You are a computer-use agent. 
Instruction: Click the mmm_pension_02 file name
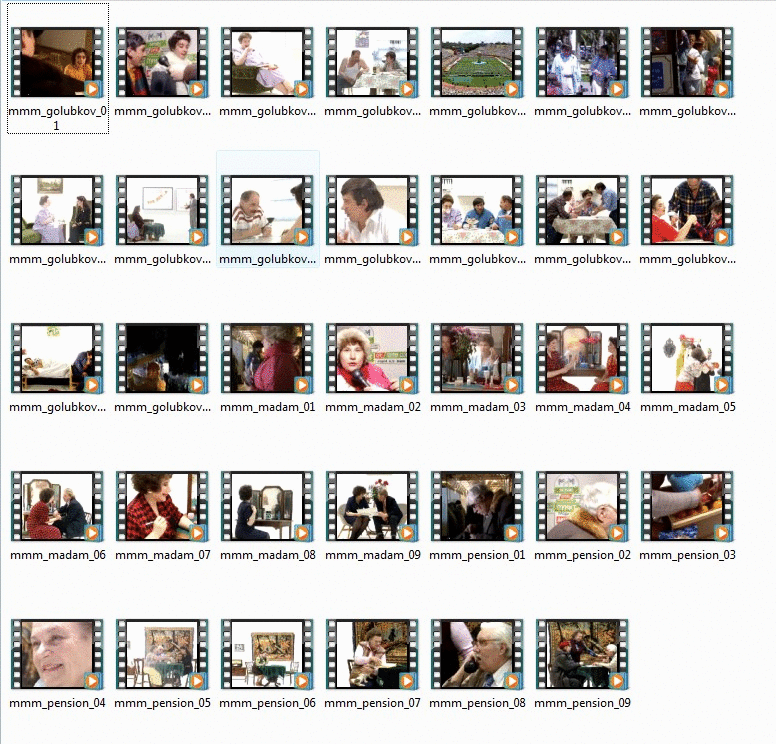coord(582,555)
